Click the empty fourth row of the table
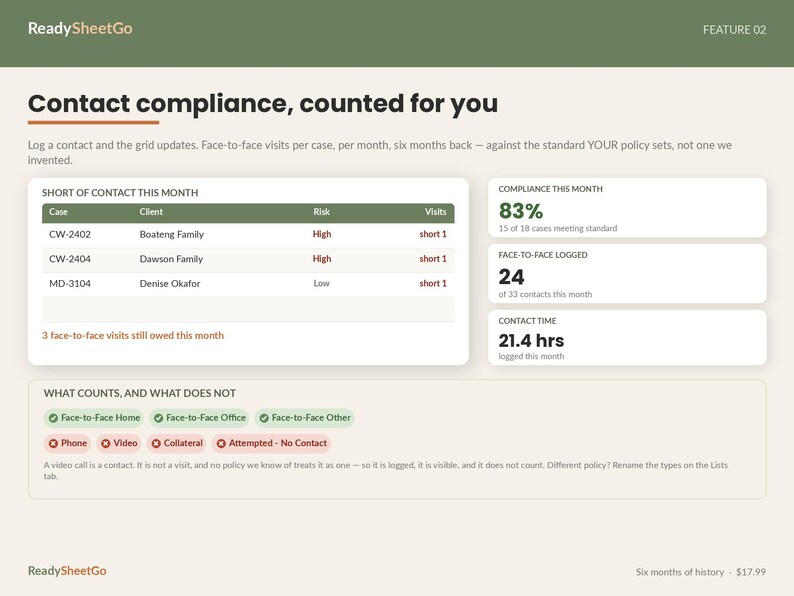Screen dimensions: 794x596 tap(248, 309)
